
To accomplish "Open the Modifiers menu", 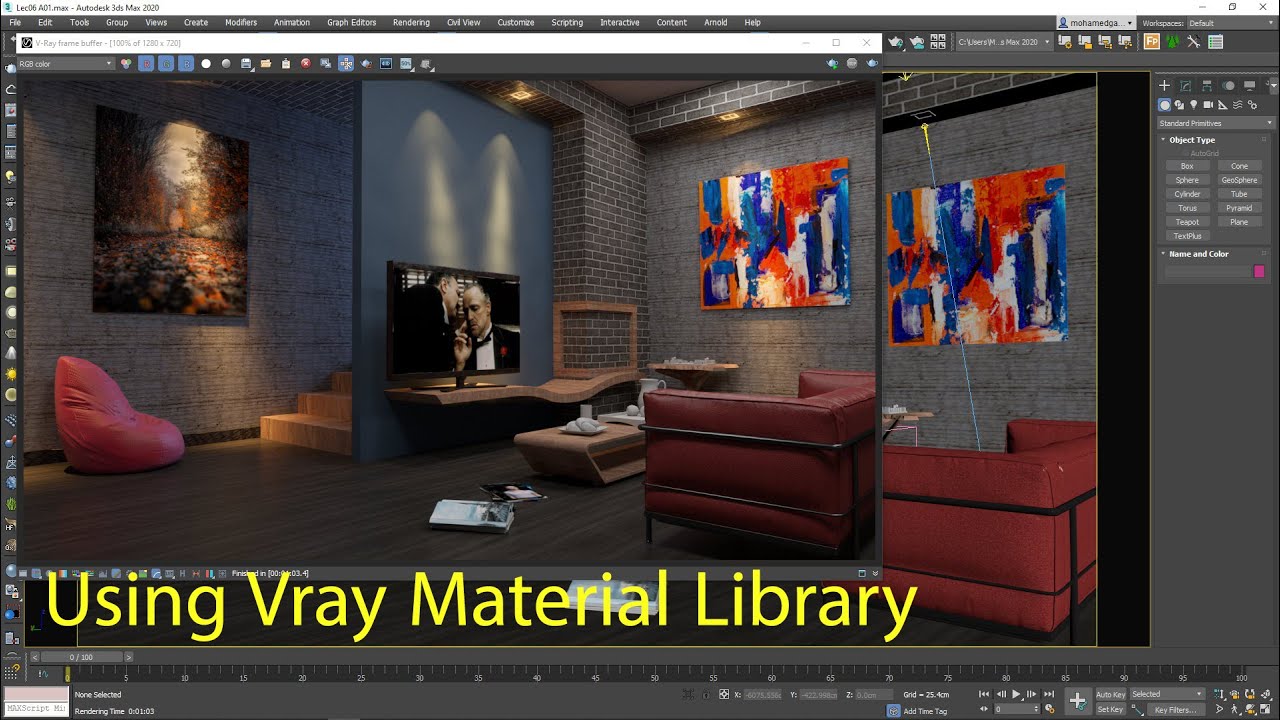I will click(241, 22).
